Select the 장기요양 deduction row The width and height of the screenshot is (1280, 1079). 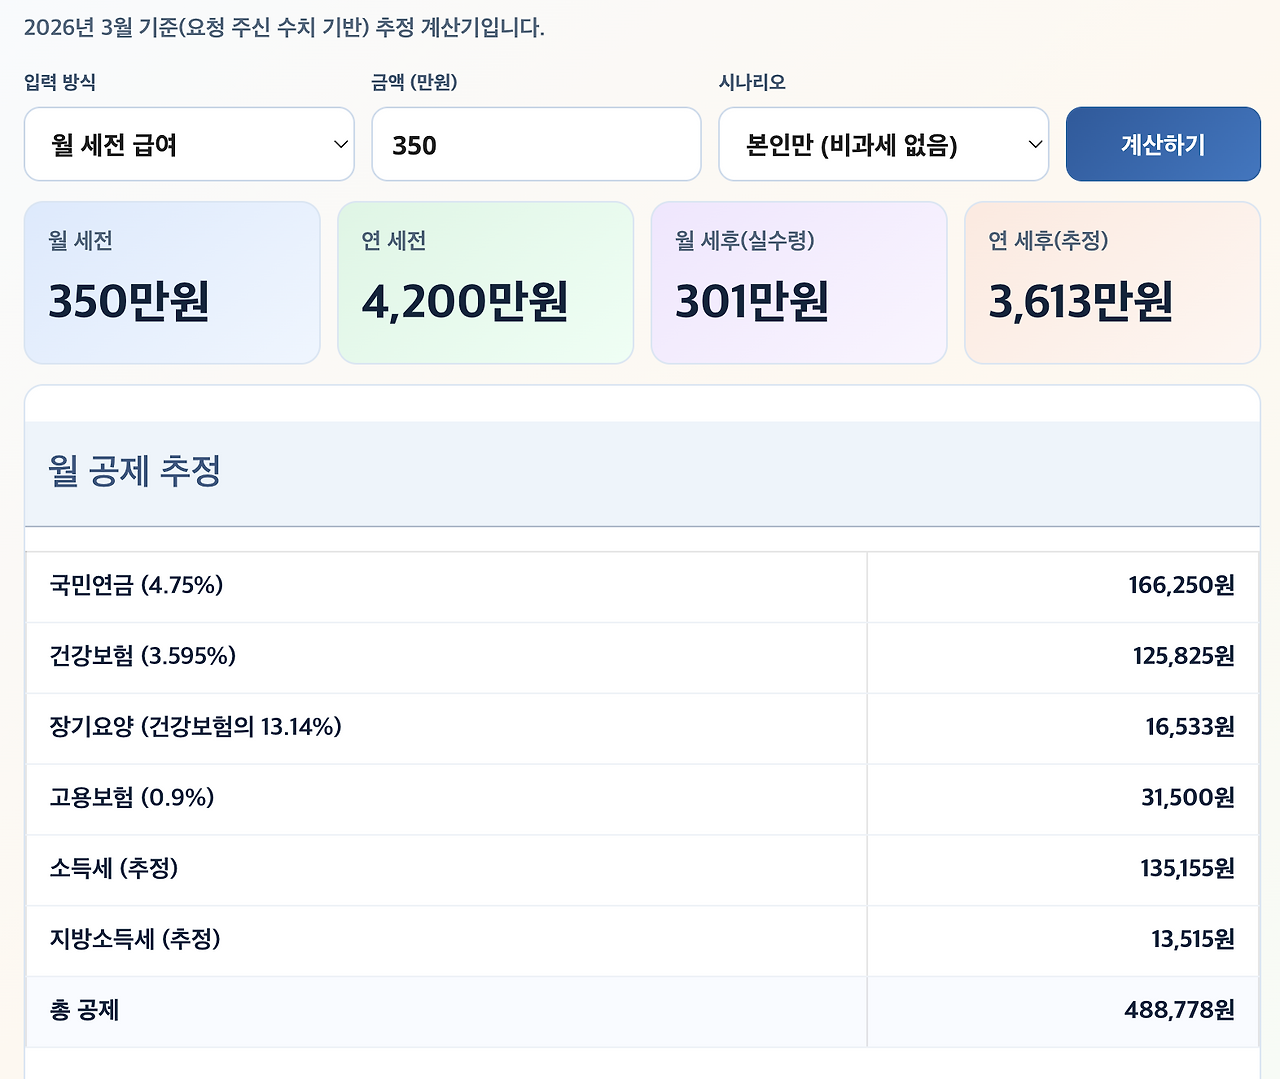pos(640,728)
